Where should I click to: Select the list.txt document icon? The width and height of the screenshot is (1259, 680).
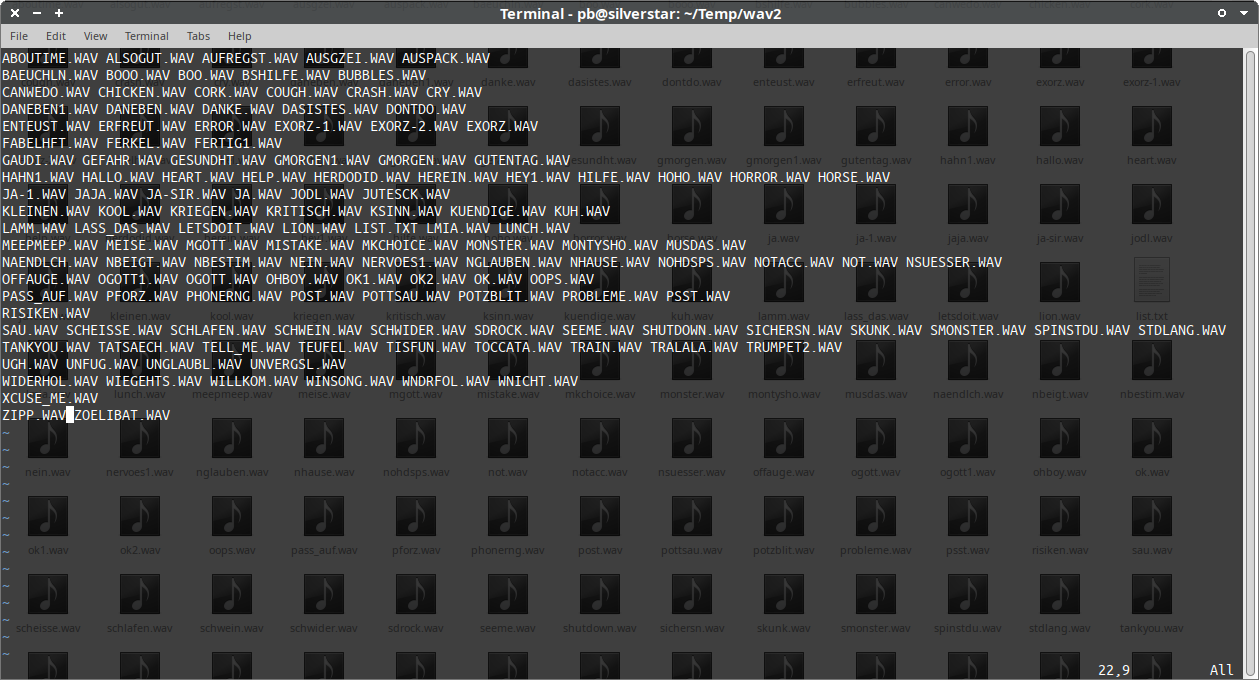click(x=1151, y=281)
